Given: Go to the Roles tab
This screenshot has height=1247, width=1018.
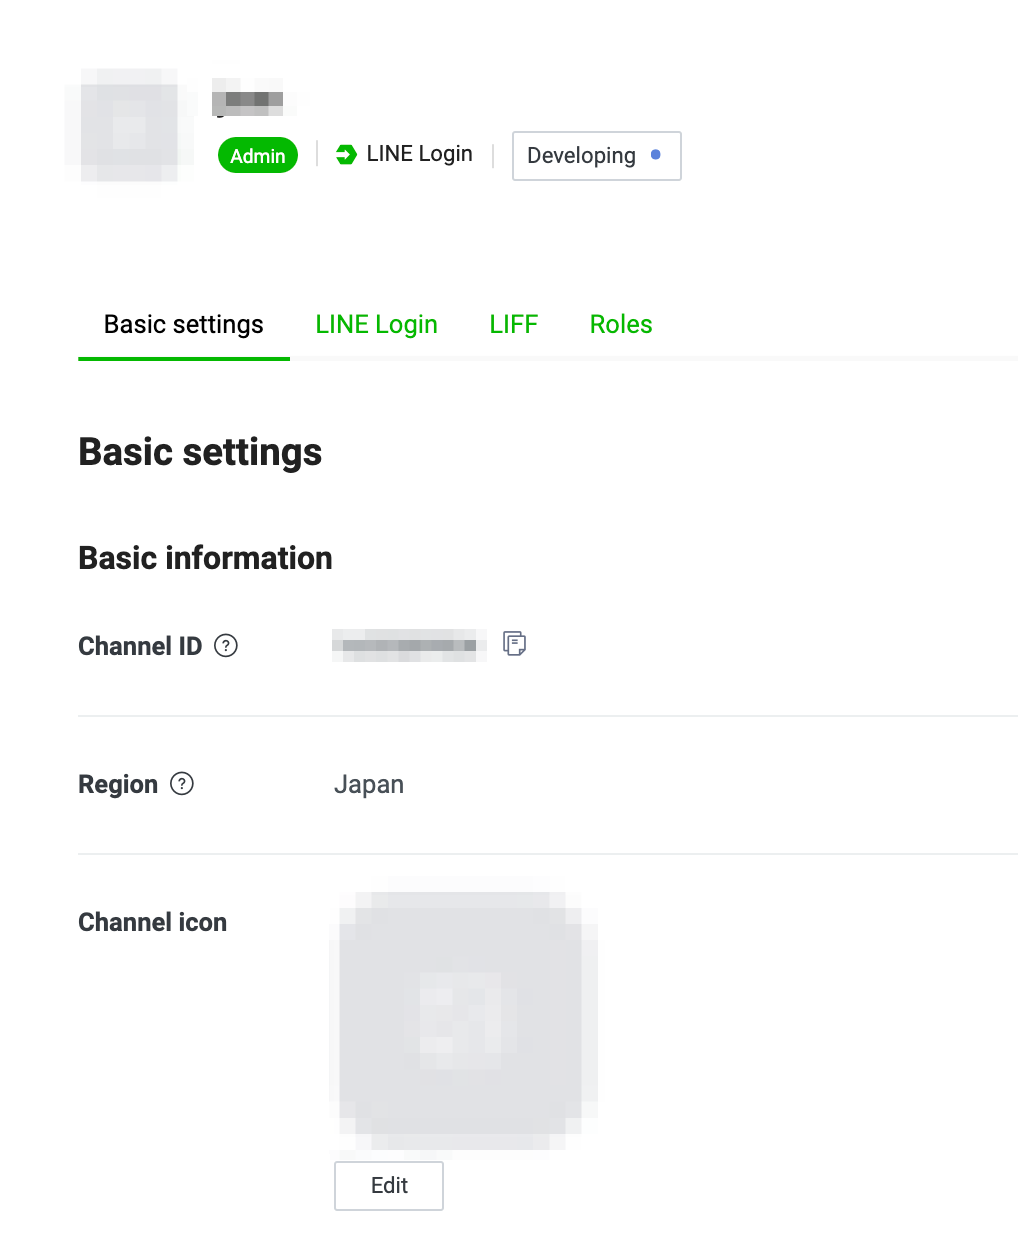Looking at the screenshot, I should (x=621, y=325).
